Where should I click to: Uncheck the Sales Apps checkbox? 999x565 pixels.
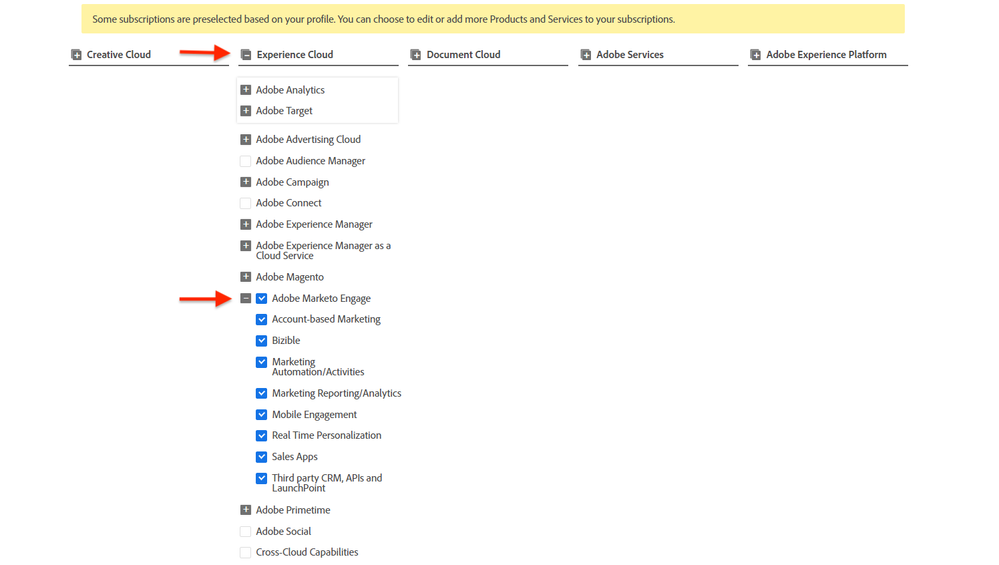tap(261, 457)
